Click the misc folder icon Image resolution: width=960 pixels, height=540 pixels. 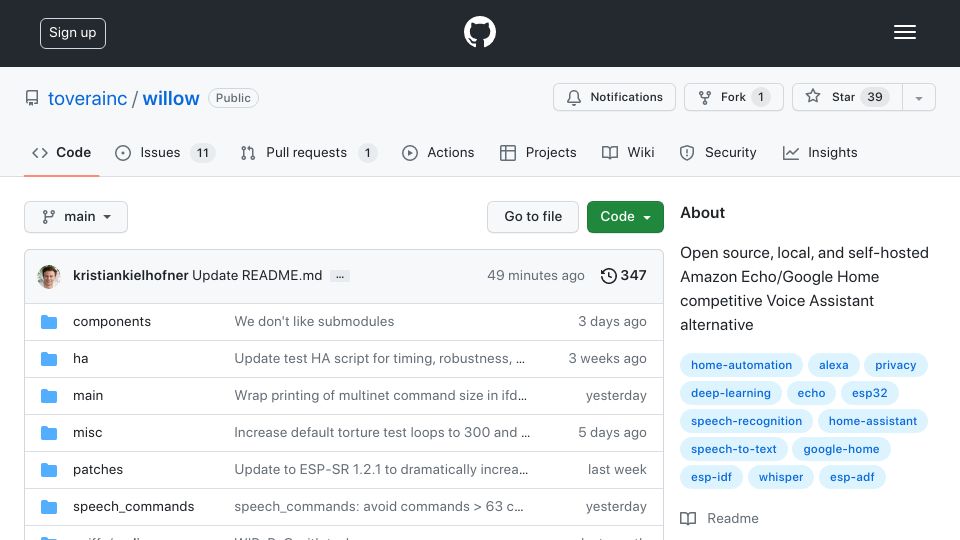[x=49, y=433]
